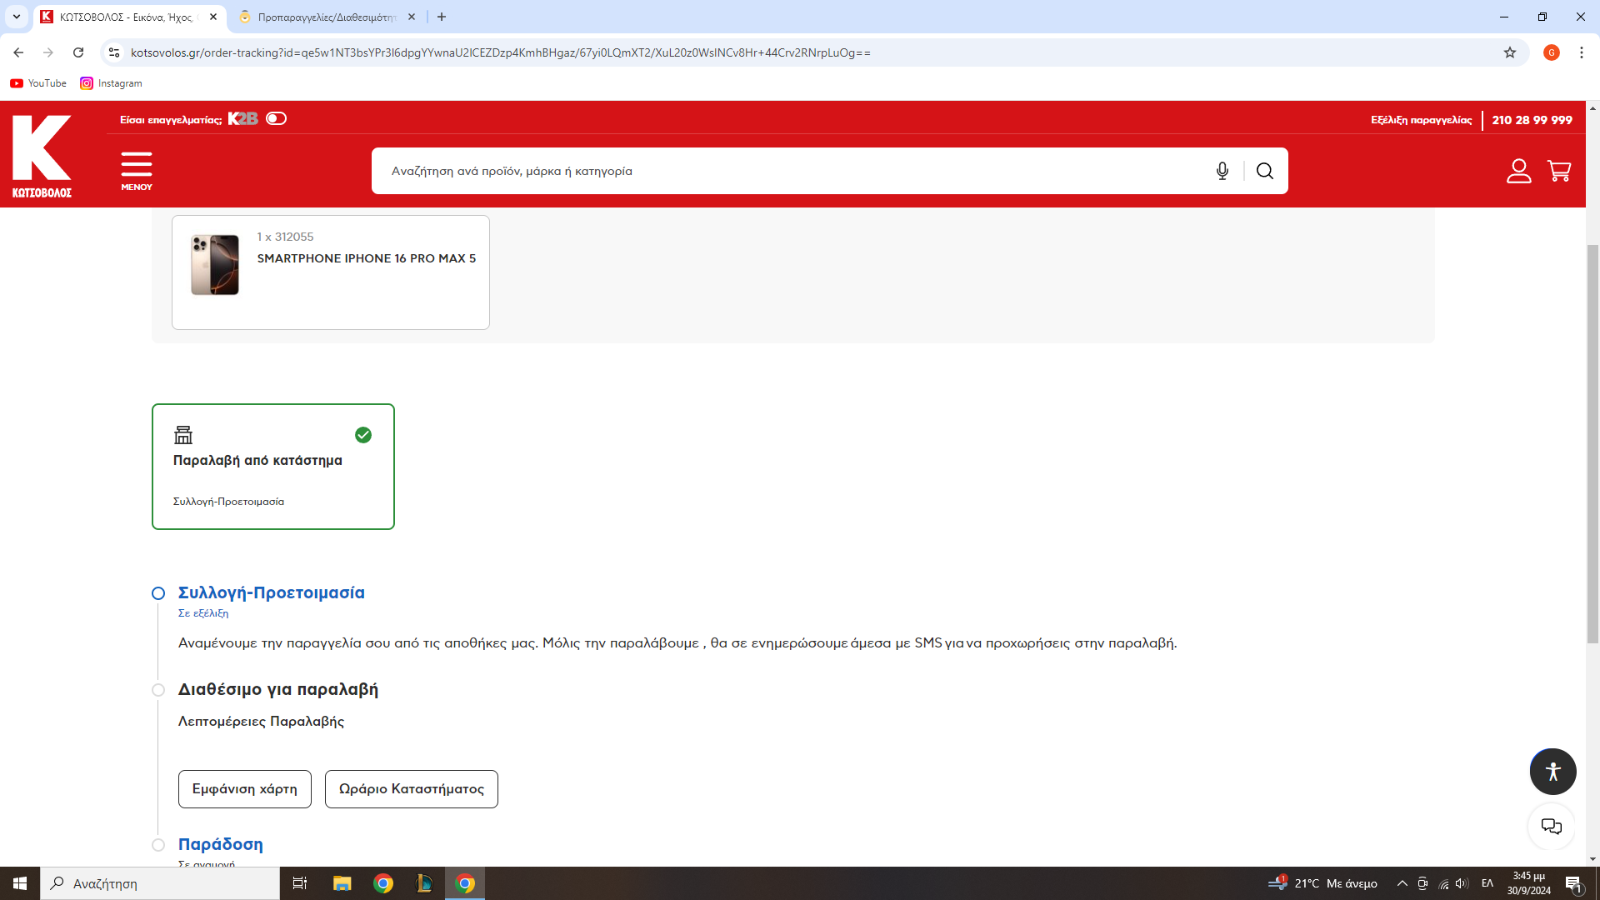This screenshot has height=900, width=1600.
Task: Click Διαθέσιμο για παραλαβή step heading
Action: click(278, 689)
